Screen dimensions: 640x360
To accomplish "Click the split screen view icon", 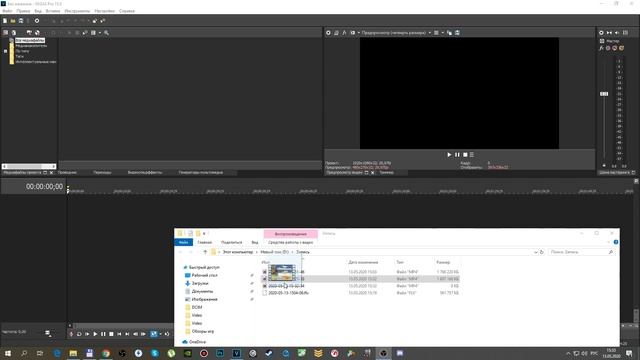I will [353, 33].
